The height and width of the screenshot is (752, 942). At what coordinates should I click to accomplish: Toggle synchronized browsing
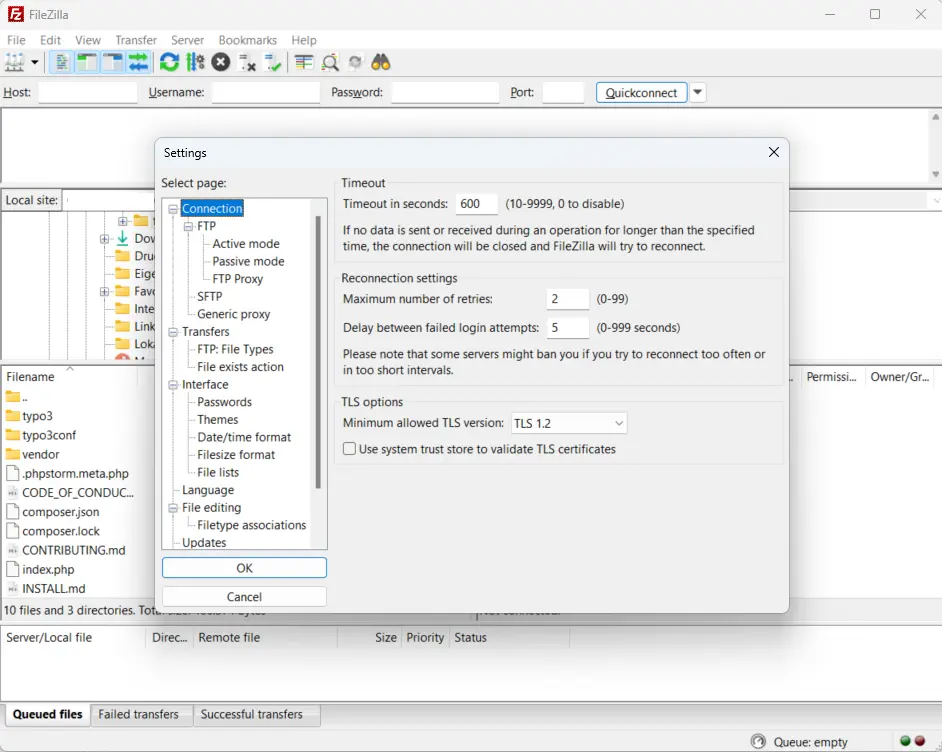click(x=353, y=62)
